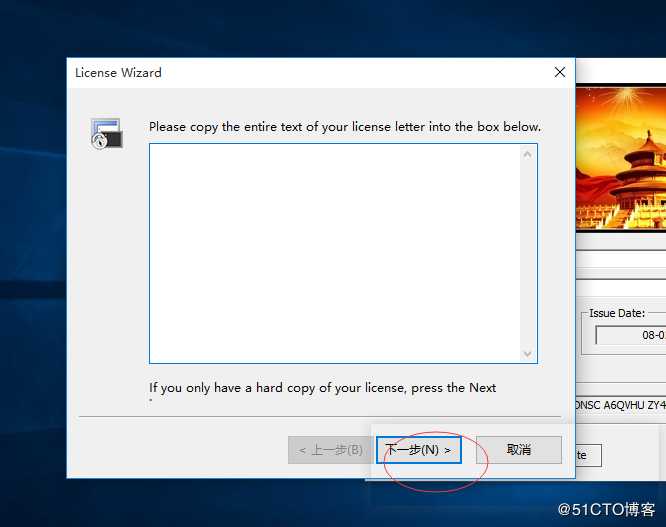Click the 'If you only have a hard copy' note
Image resolution: width=666 pixels, height=527 pixels.
tap(322, 388)
